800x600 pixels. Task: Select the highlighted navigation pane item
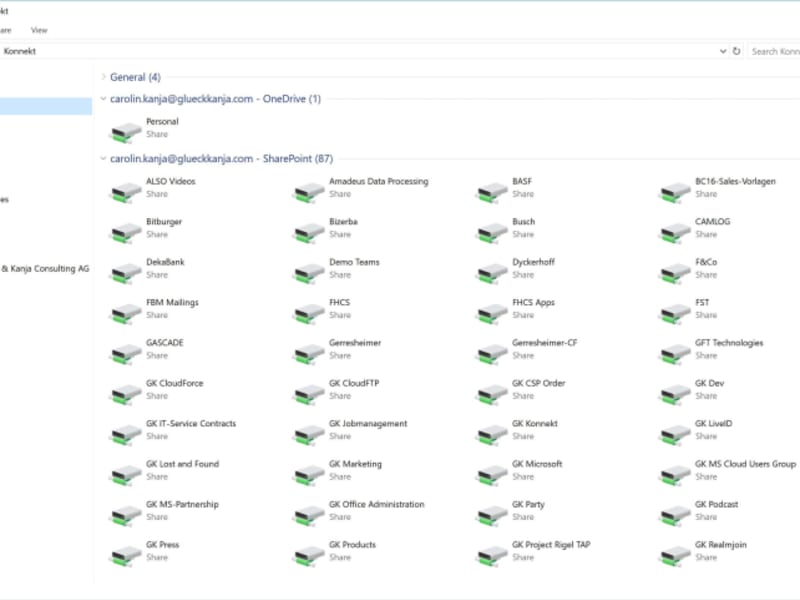[x=46, y=106]
